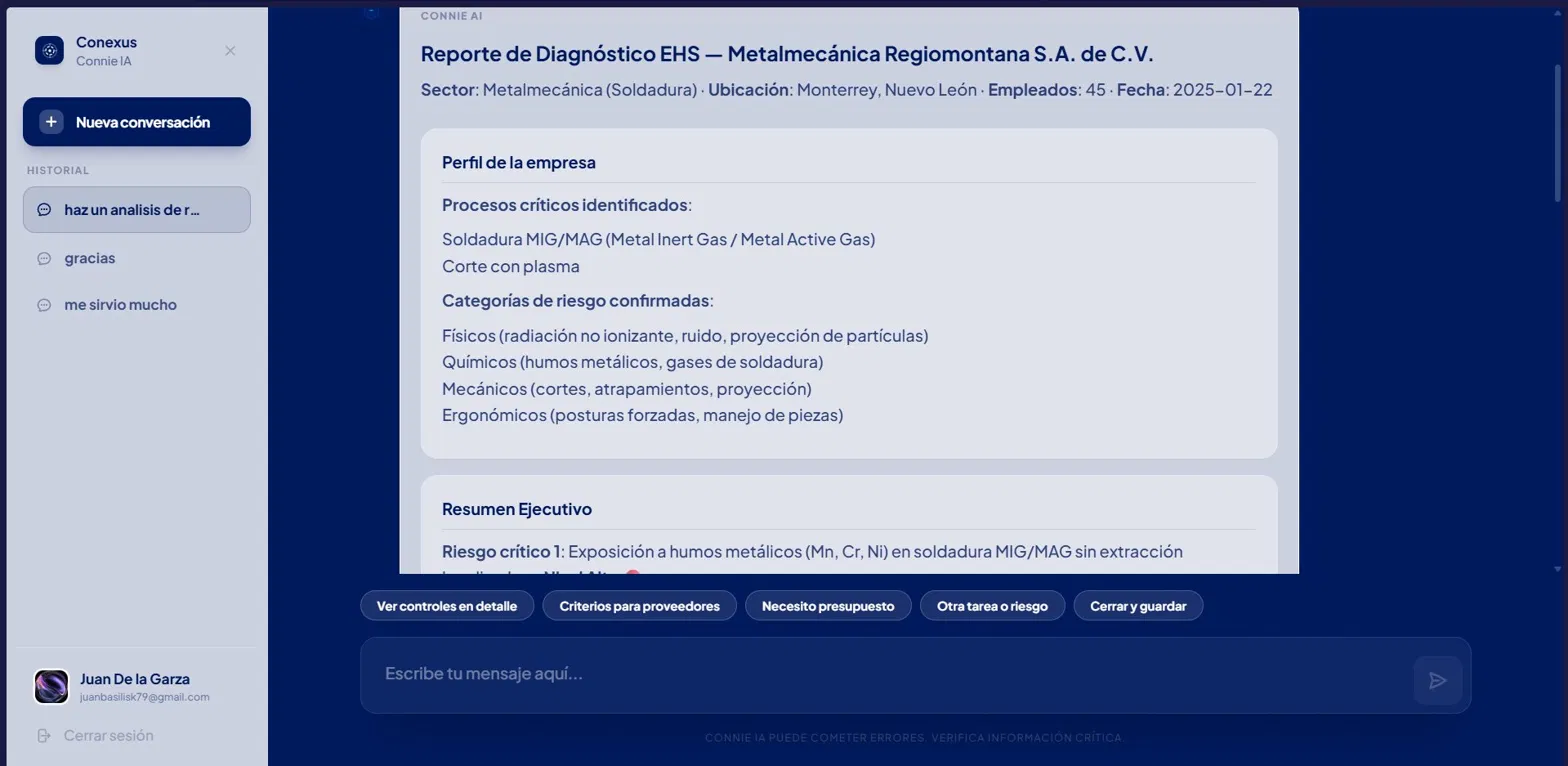The width and height of the screenshot is (1568, 766).
Task: Click the 'Ergonómicos' risk line
Action: point(642,415)
